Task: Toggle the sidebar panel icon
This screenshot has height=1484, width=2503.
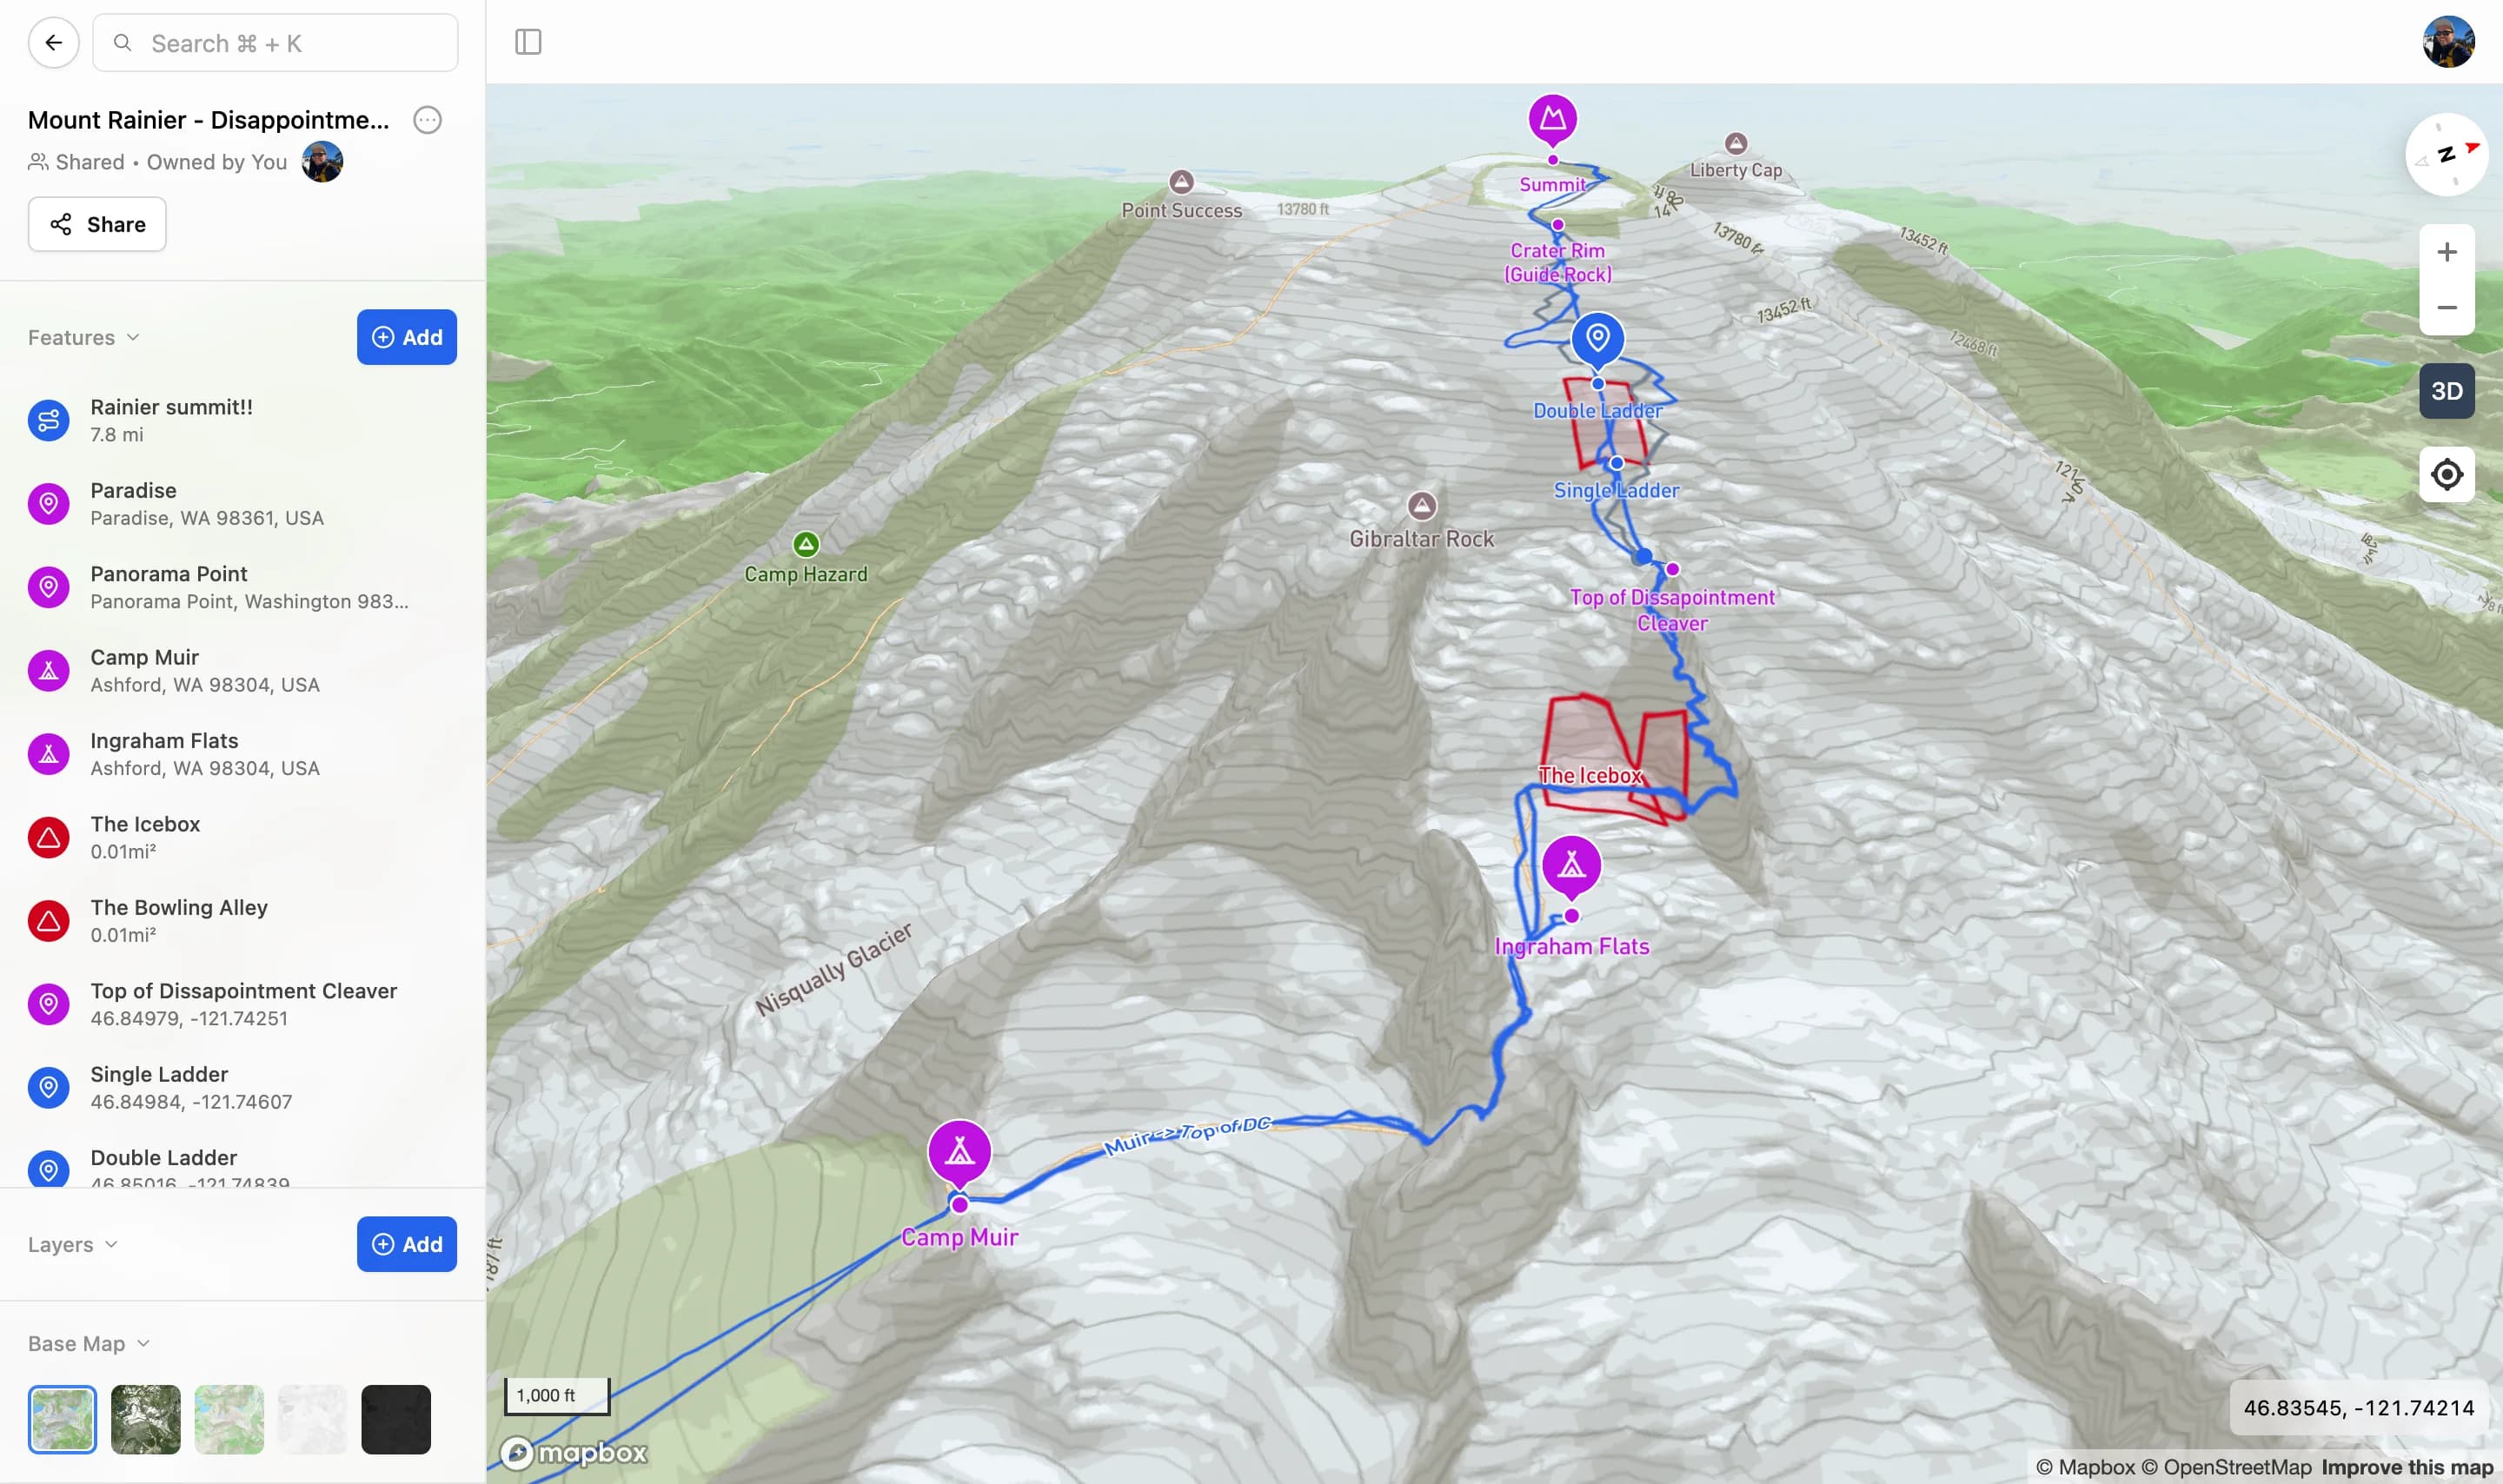Action: (528, 42)
